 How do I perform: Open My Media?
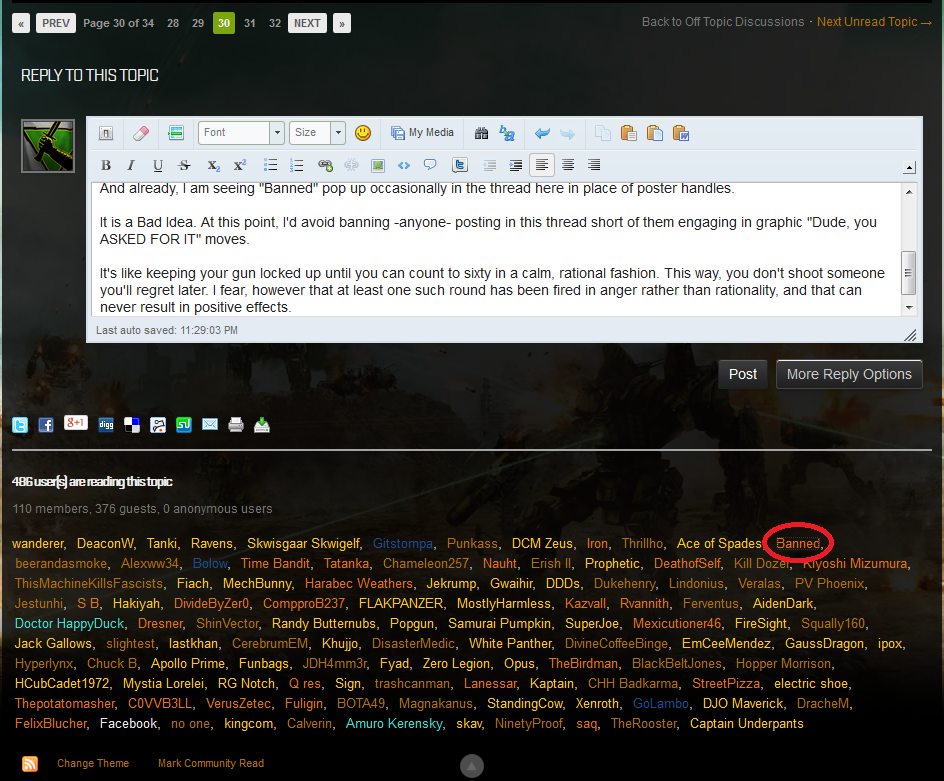tap(422, 133)
